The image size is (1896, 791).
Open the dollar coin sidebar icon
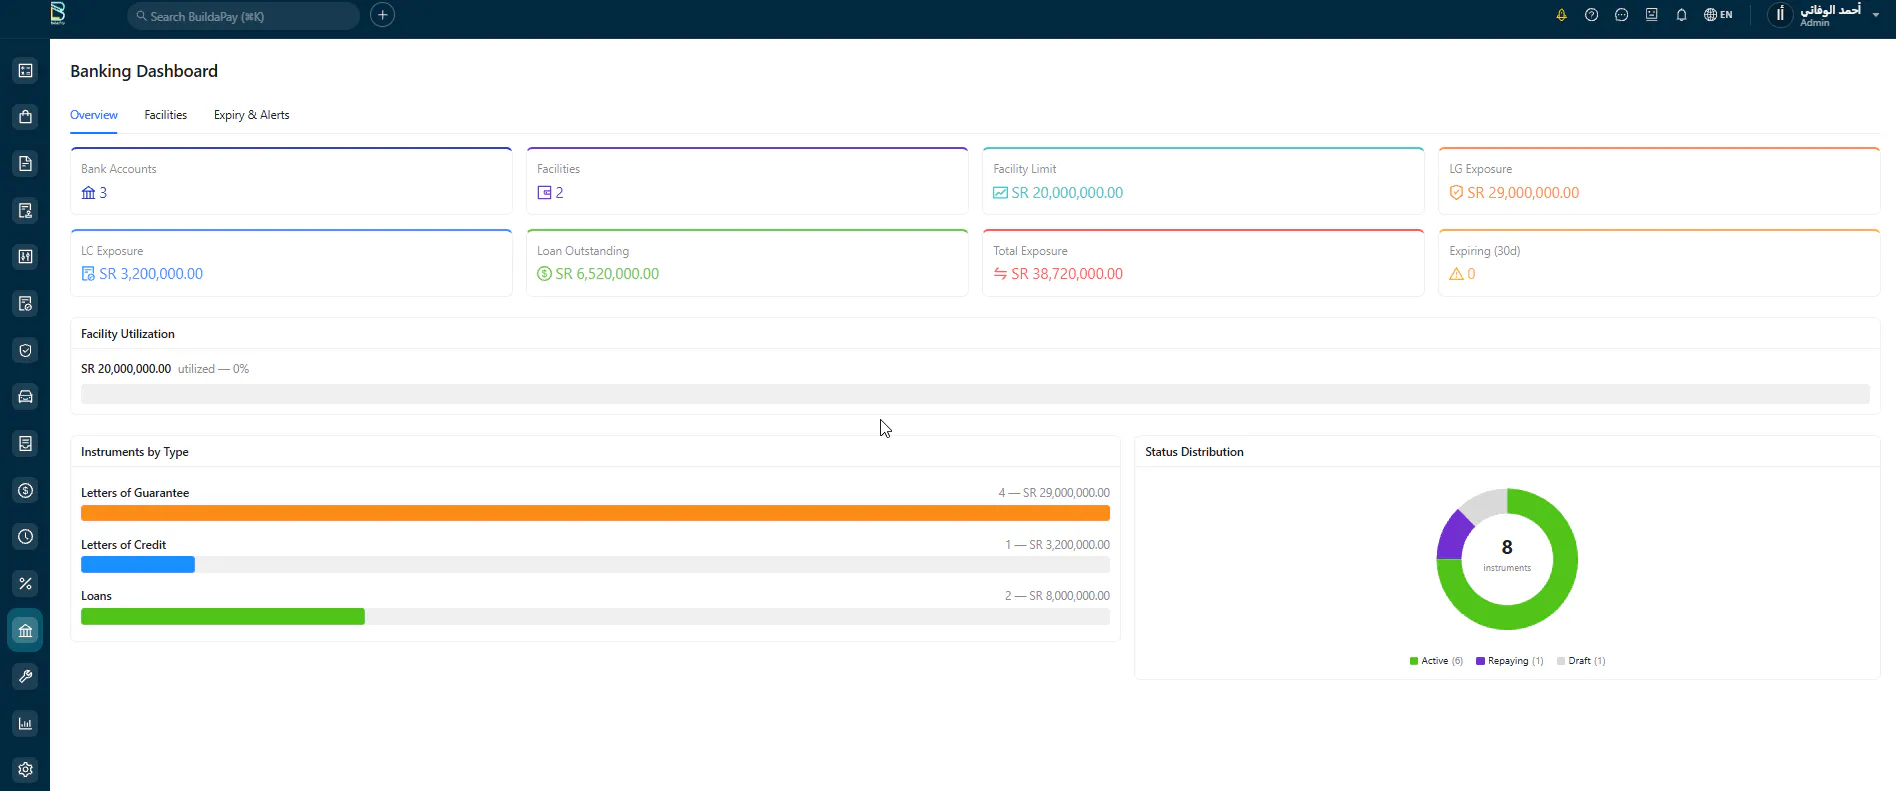click(x=25, y=490)
